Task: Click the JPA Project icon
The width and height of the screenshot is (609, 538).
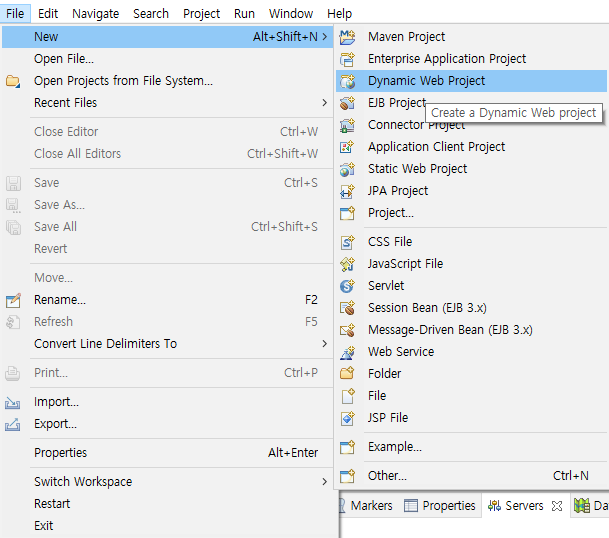Action: 347,191
